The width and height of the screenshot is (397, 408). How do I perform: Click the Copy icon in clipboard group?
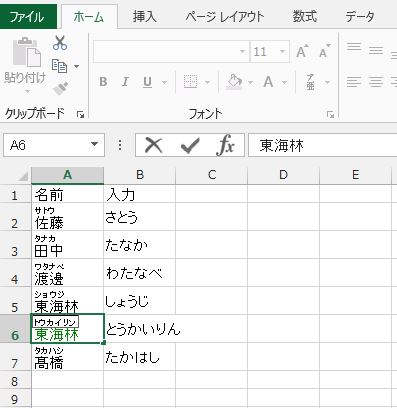tap(60, 66)
